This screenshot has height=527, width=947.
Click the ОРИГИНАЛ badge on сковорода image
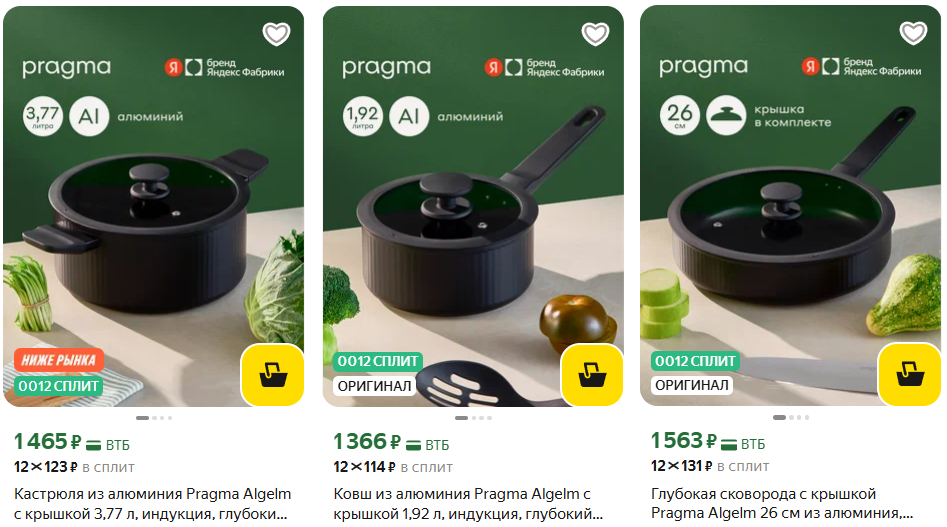point(692,385)
